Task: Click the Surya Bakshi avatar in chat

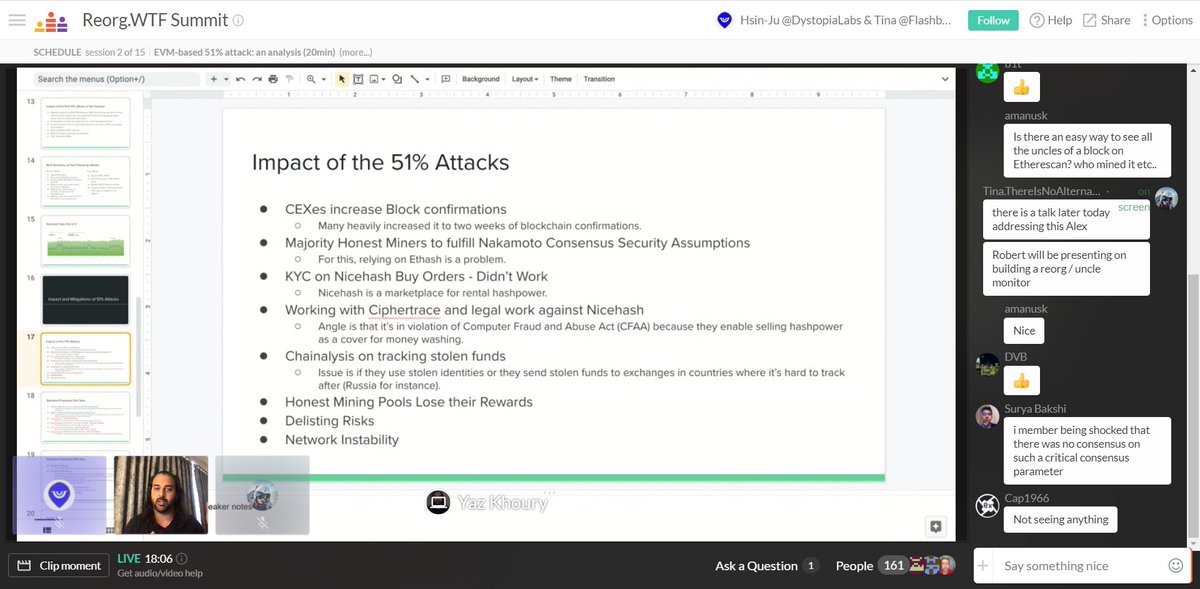Action: pos(987,416)
